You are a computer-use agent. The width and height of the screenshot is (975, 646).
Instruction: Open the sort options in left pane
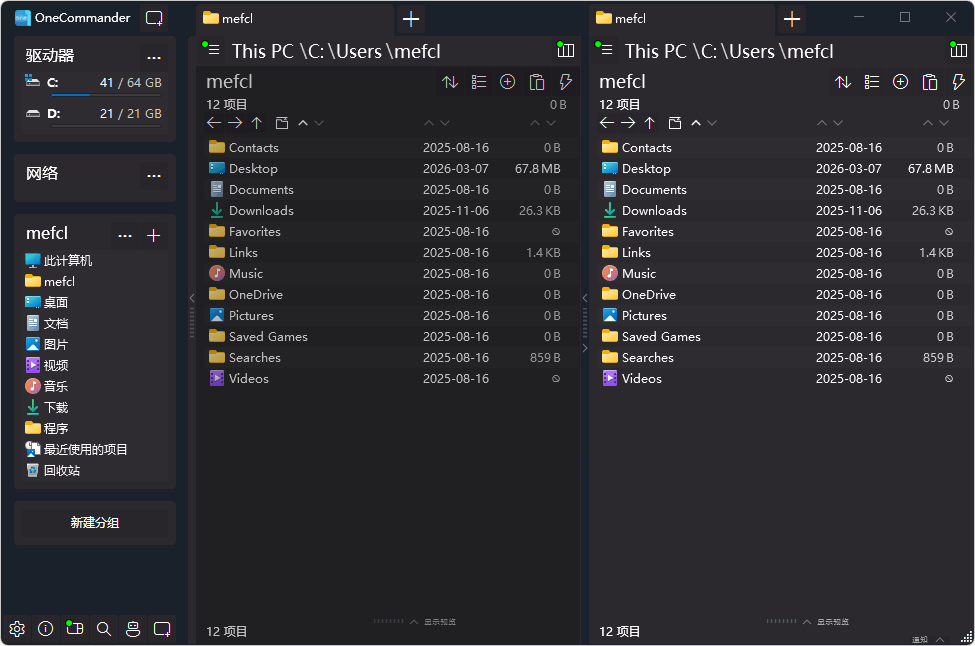click(x=450, y=82)
